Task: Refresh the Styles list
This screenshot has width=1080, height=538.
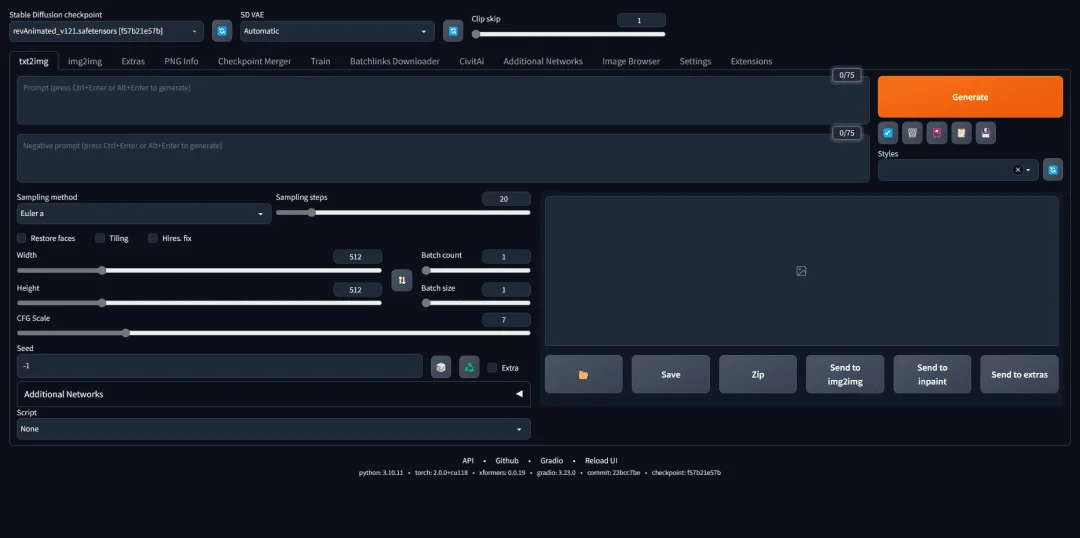Action: coord(1052,169)
